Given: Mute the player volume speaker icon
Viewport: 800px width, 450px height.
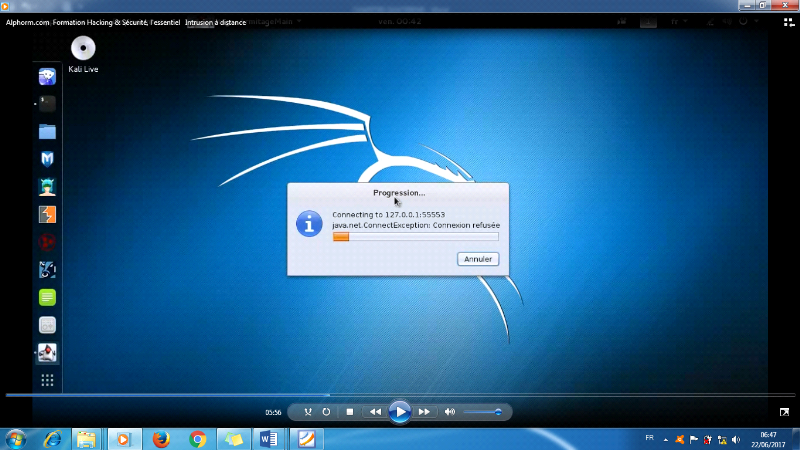Looking at the screenshot, I should 450,412.
